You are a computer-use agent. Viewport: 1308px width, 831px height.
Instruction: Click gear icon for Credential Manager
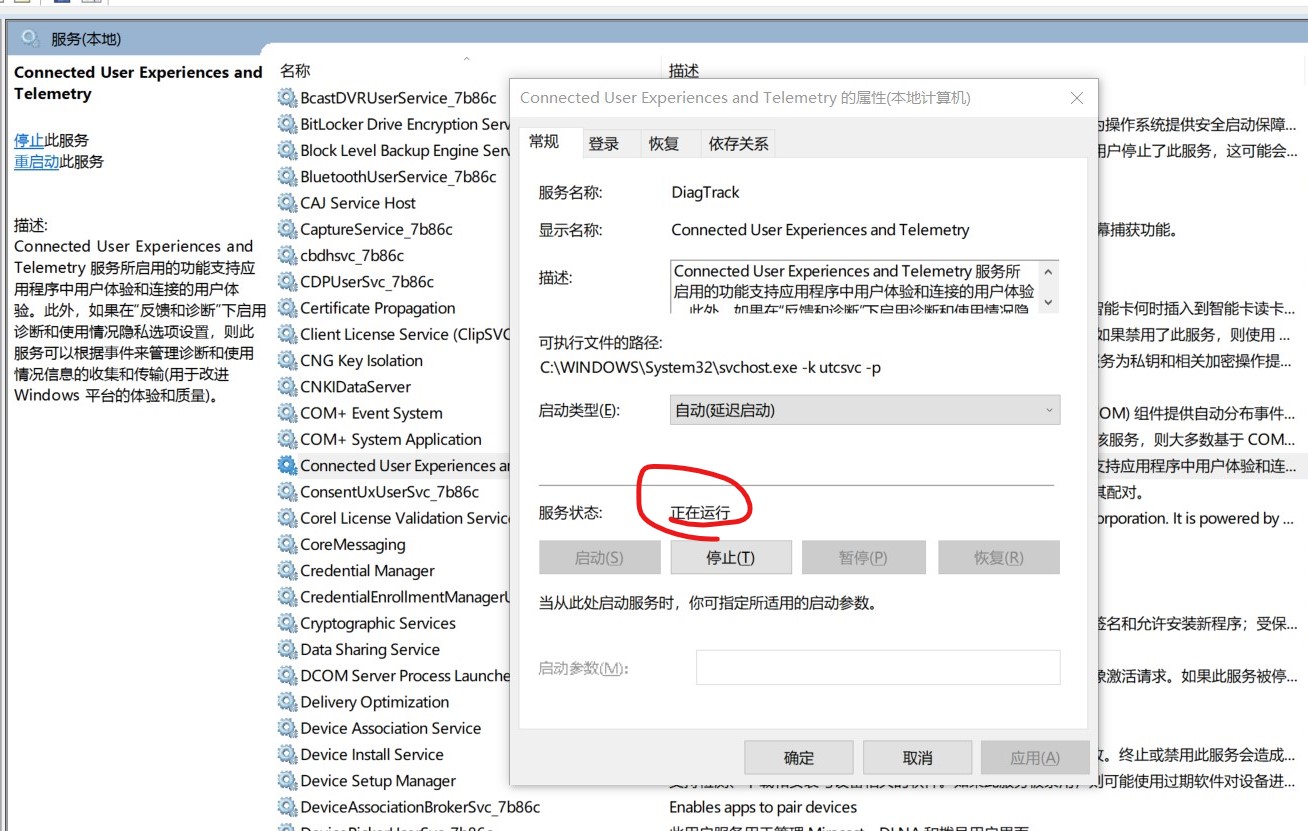click(x=287, y=570)
